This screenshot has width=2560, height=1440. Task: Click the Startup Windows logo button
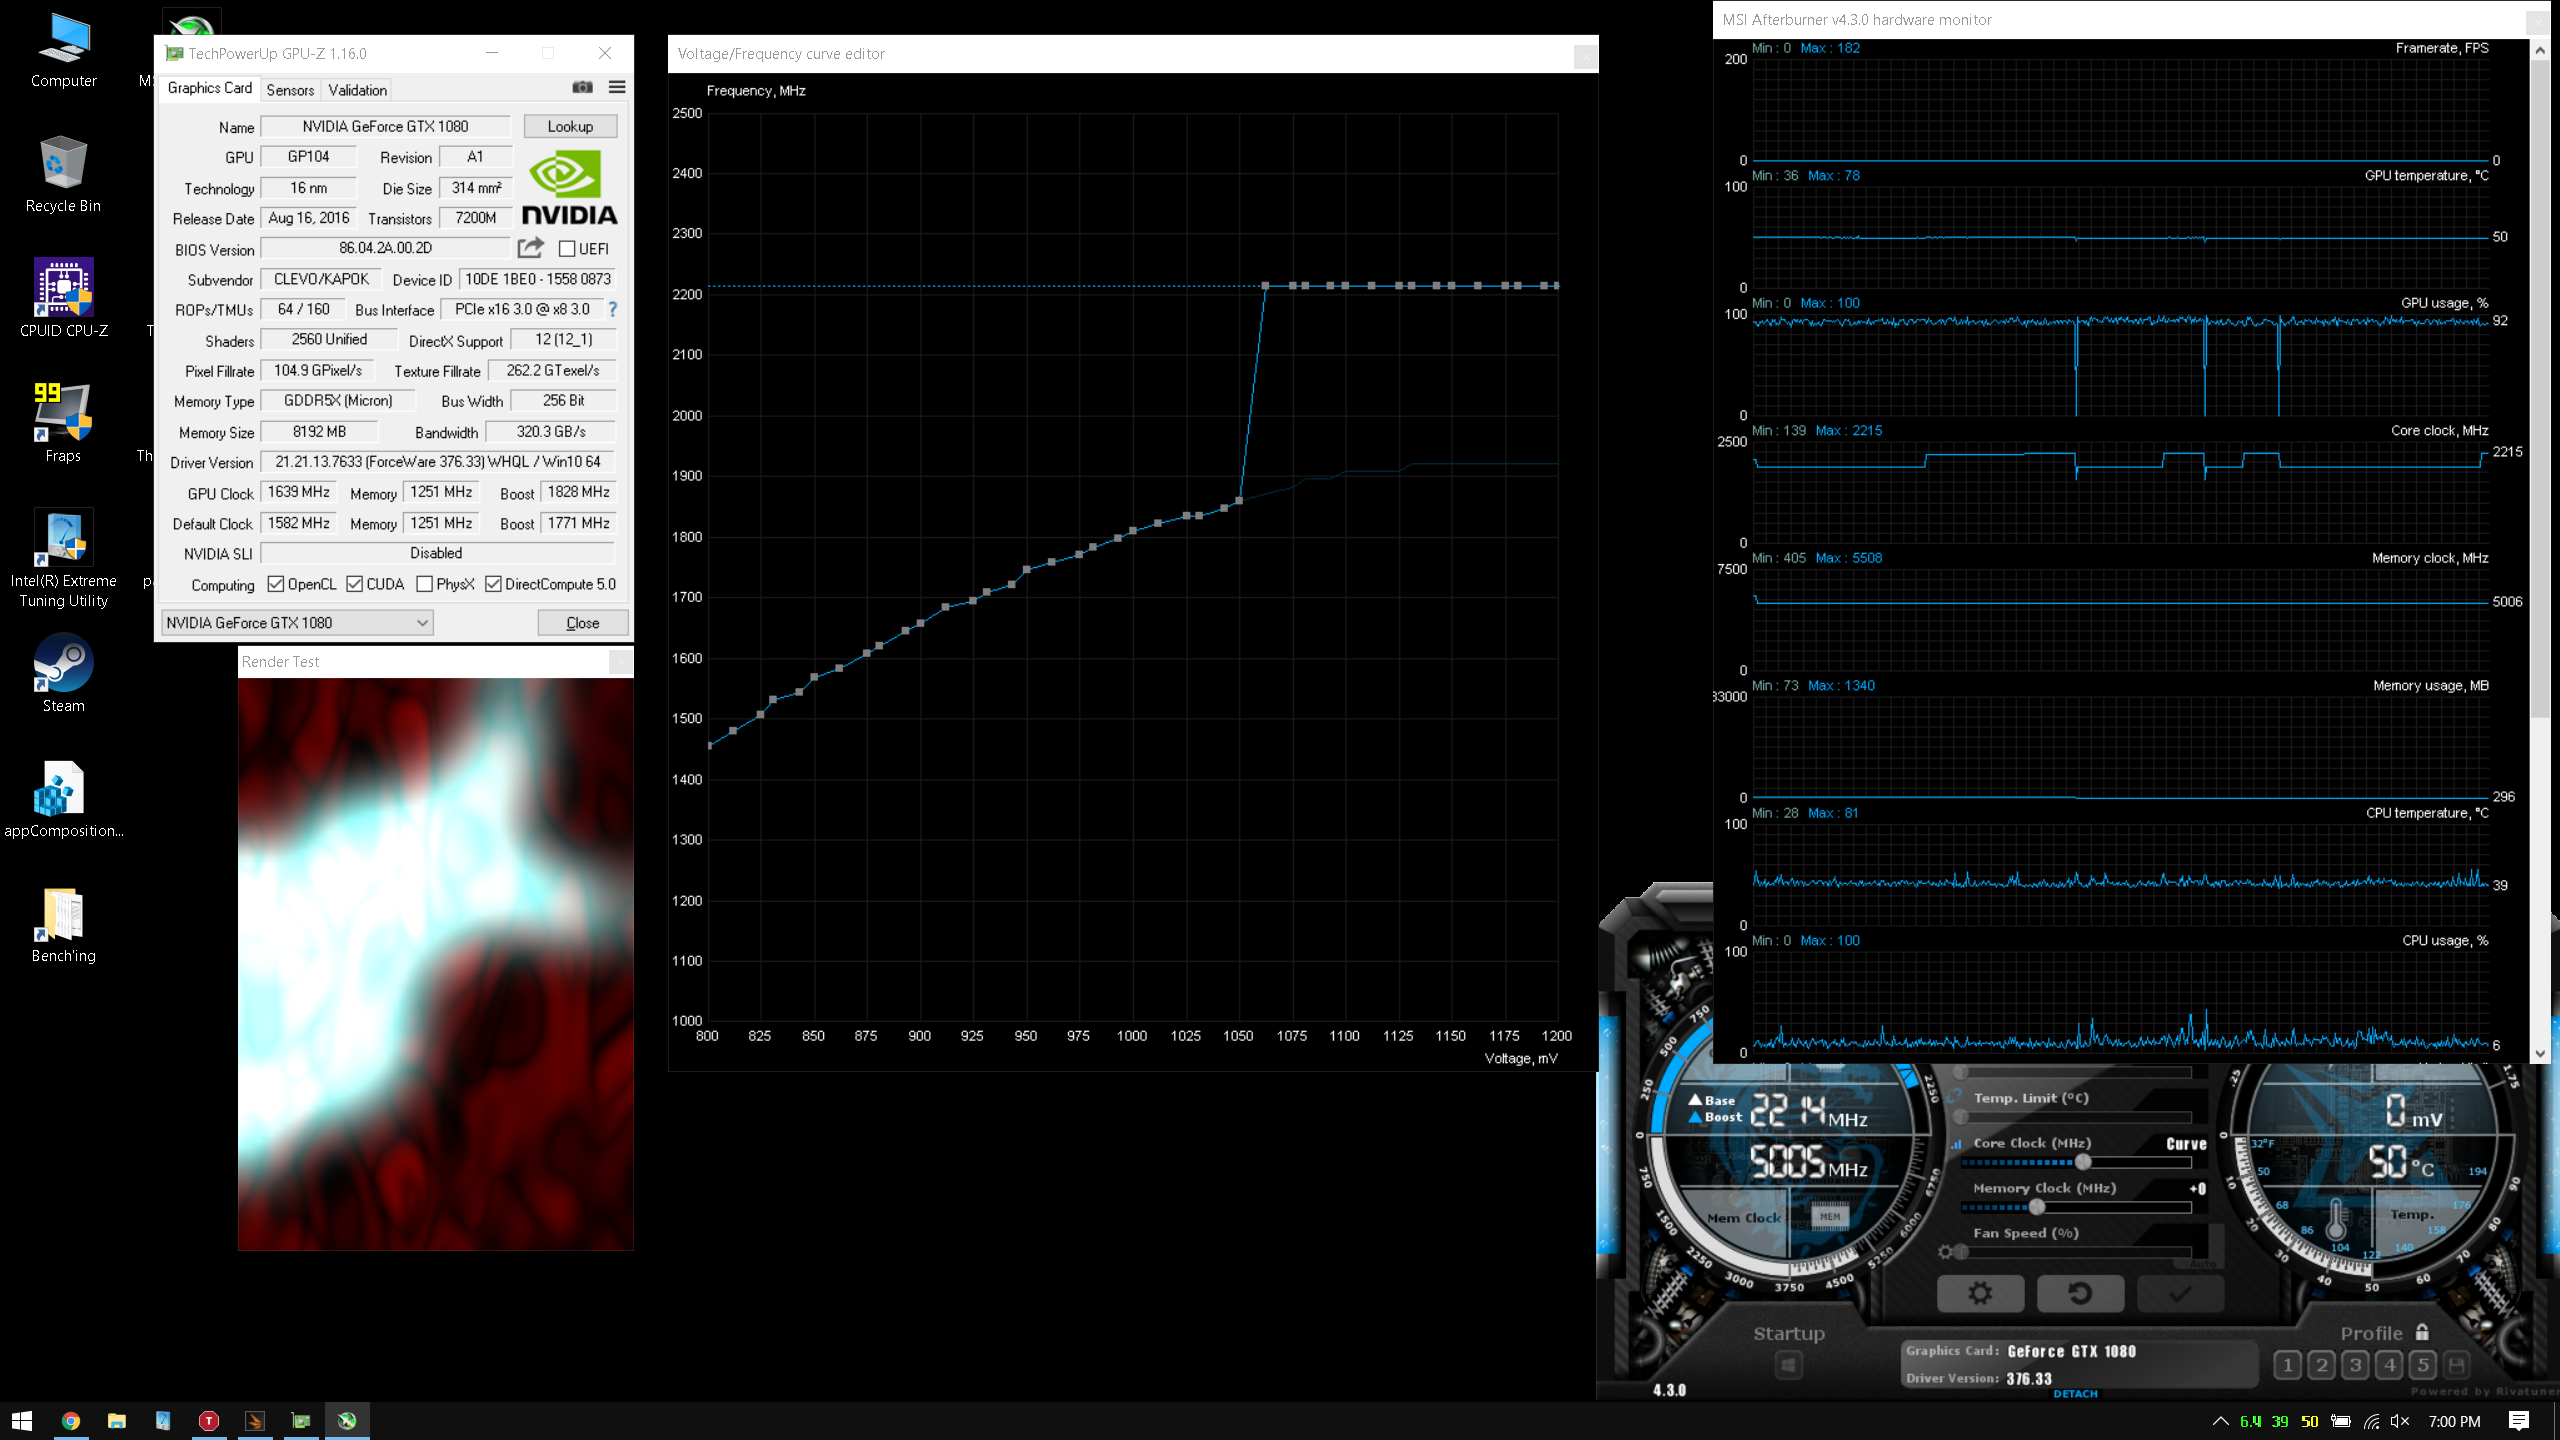coord(1788,1365)
